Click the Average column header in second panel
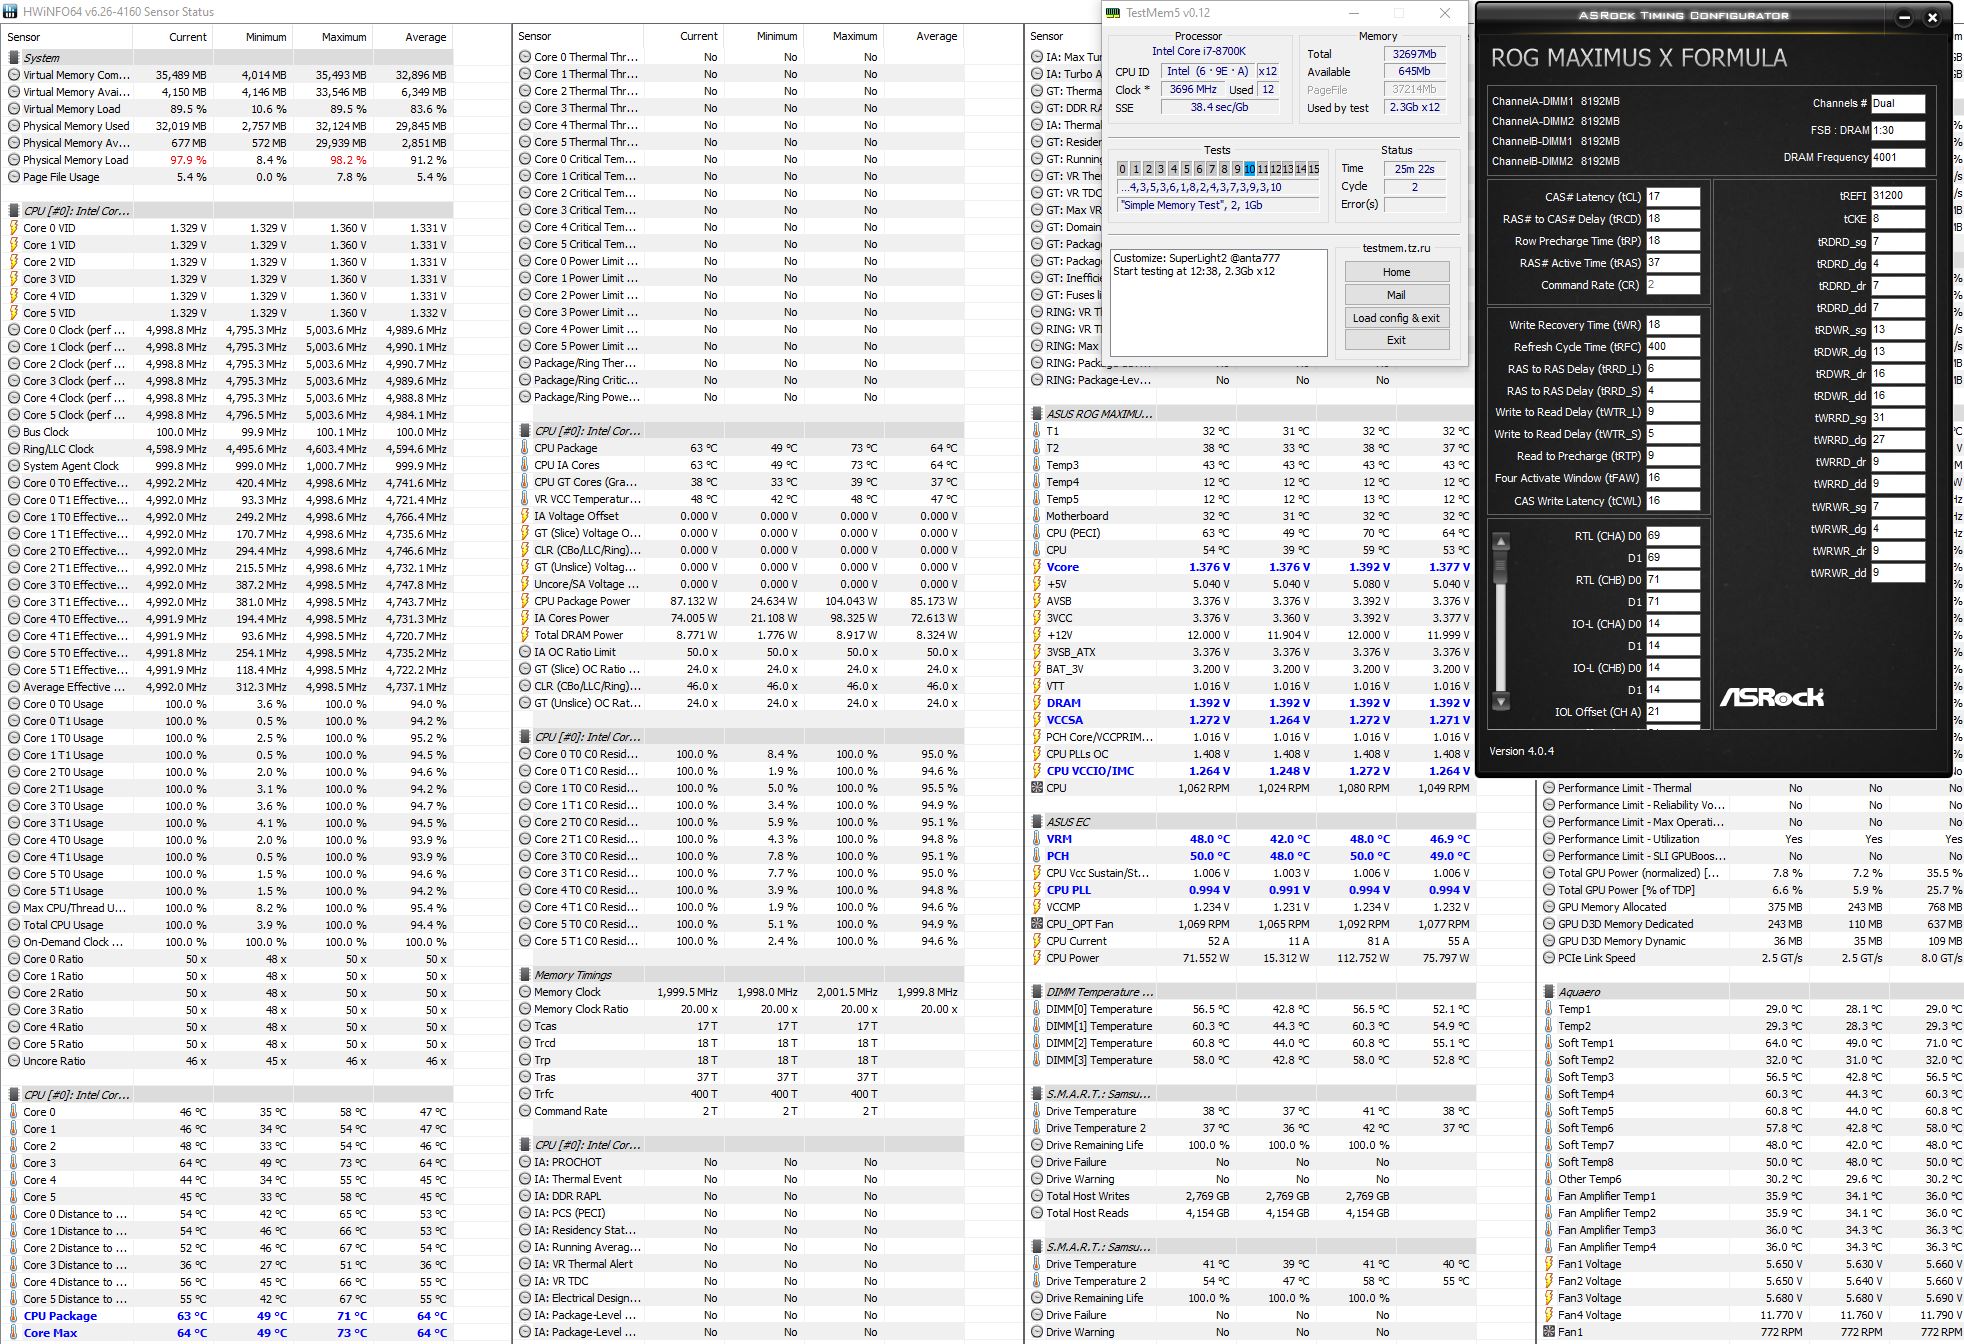Screen dimensions: 1964x1344 (x=936, y=36)
